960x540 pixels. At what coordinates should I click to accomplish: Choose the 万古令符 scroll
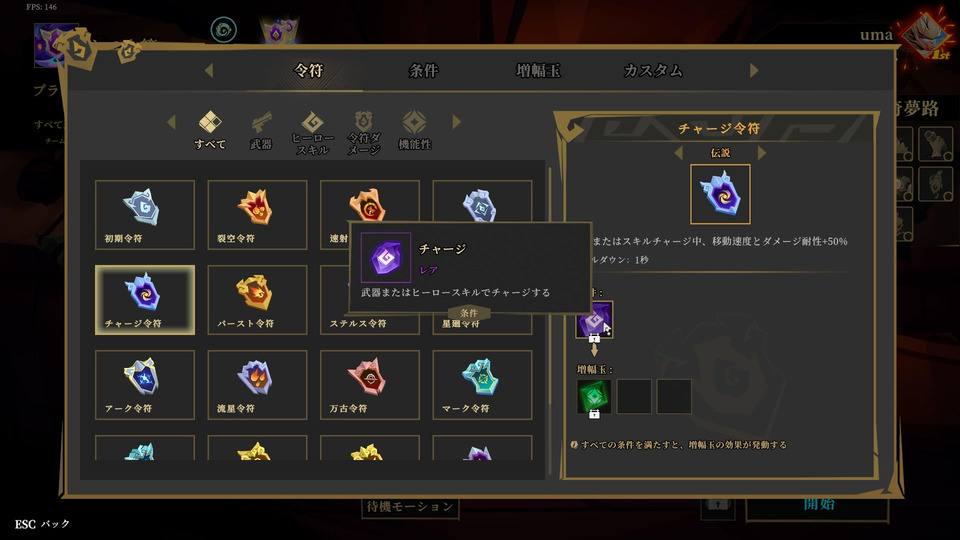coord(370,384)
